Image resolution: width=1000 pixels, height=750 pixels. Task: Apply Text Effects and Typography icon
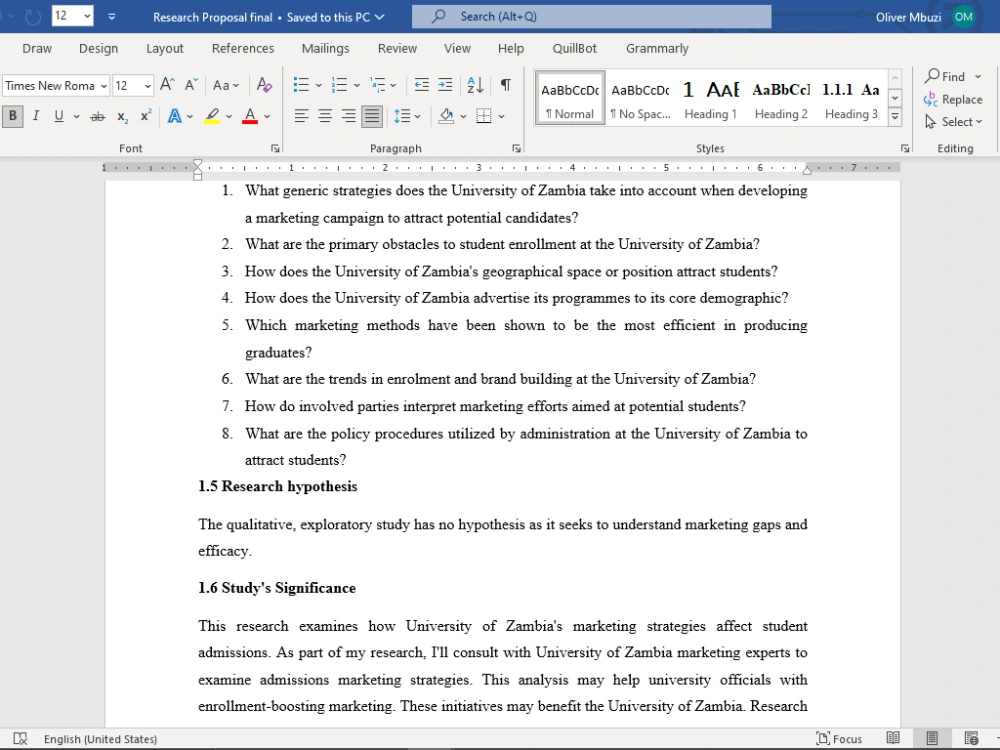coord(174,116)
